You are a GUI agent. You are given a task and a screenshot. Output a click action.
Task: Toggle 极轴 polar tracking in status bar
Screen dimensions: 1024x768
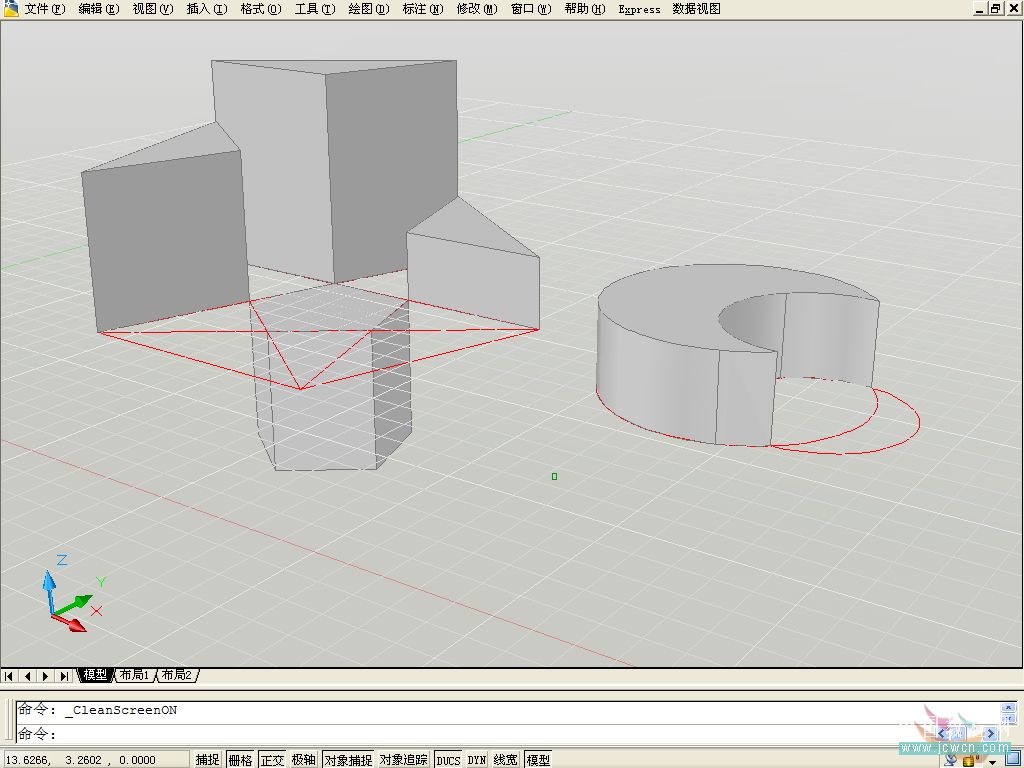point(304,760)
